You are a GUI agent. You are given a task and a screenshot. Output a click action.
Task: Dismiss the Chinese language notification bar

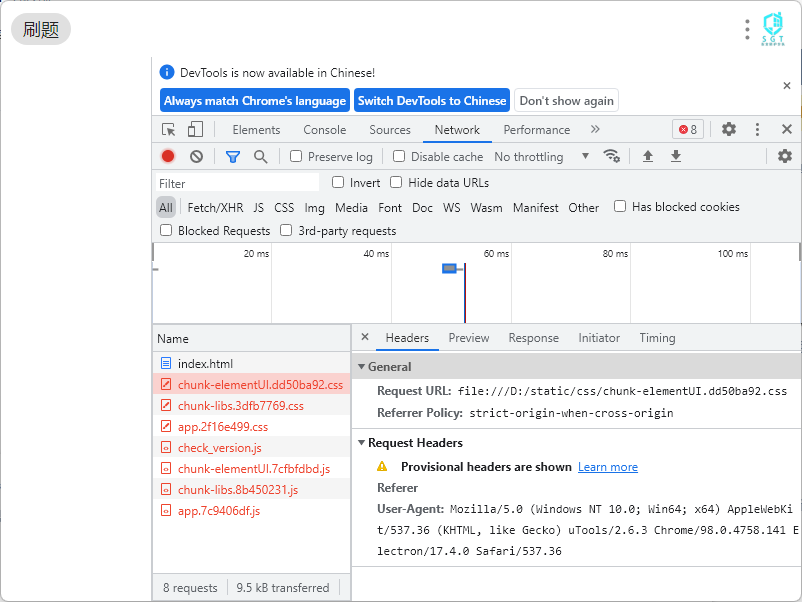coord(787,85)
